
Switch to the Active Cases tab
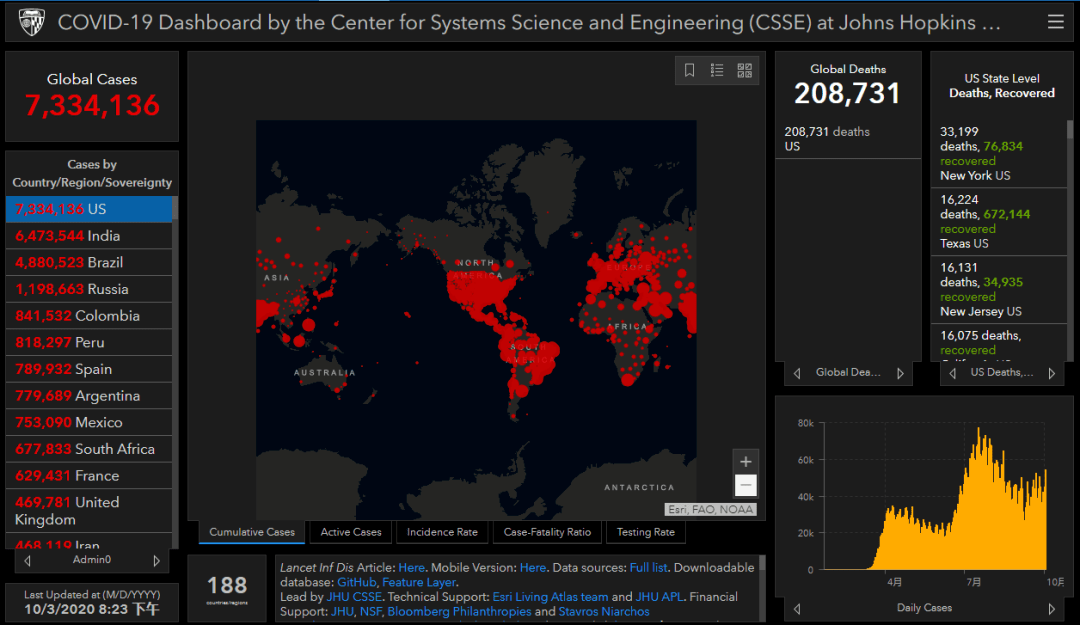[351, 532]
